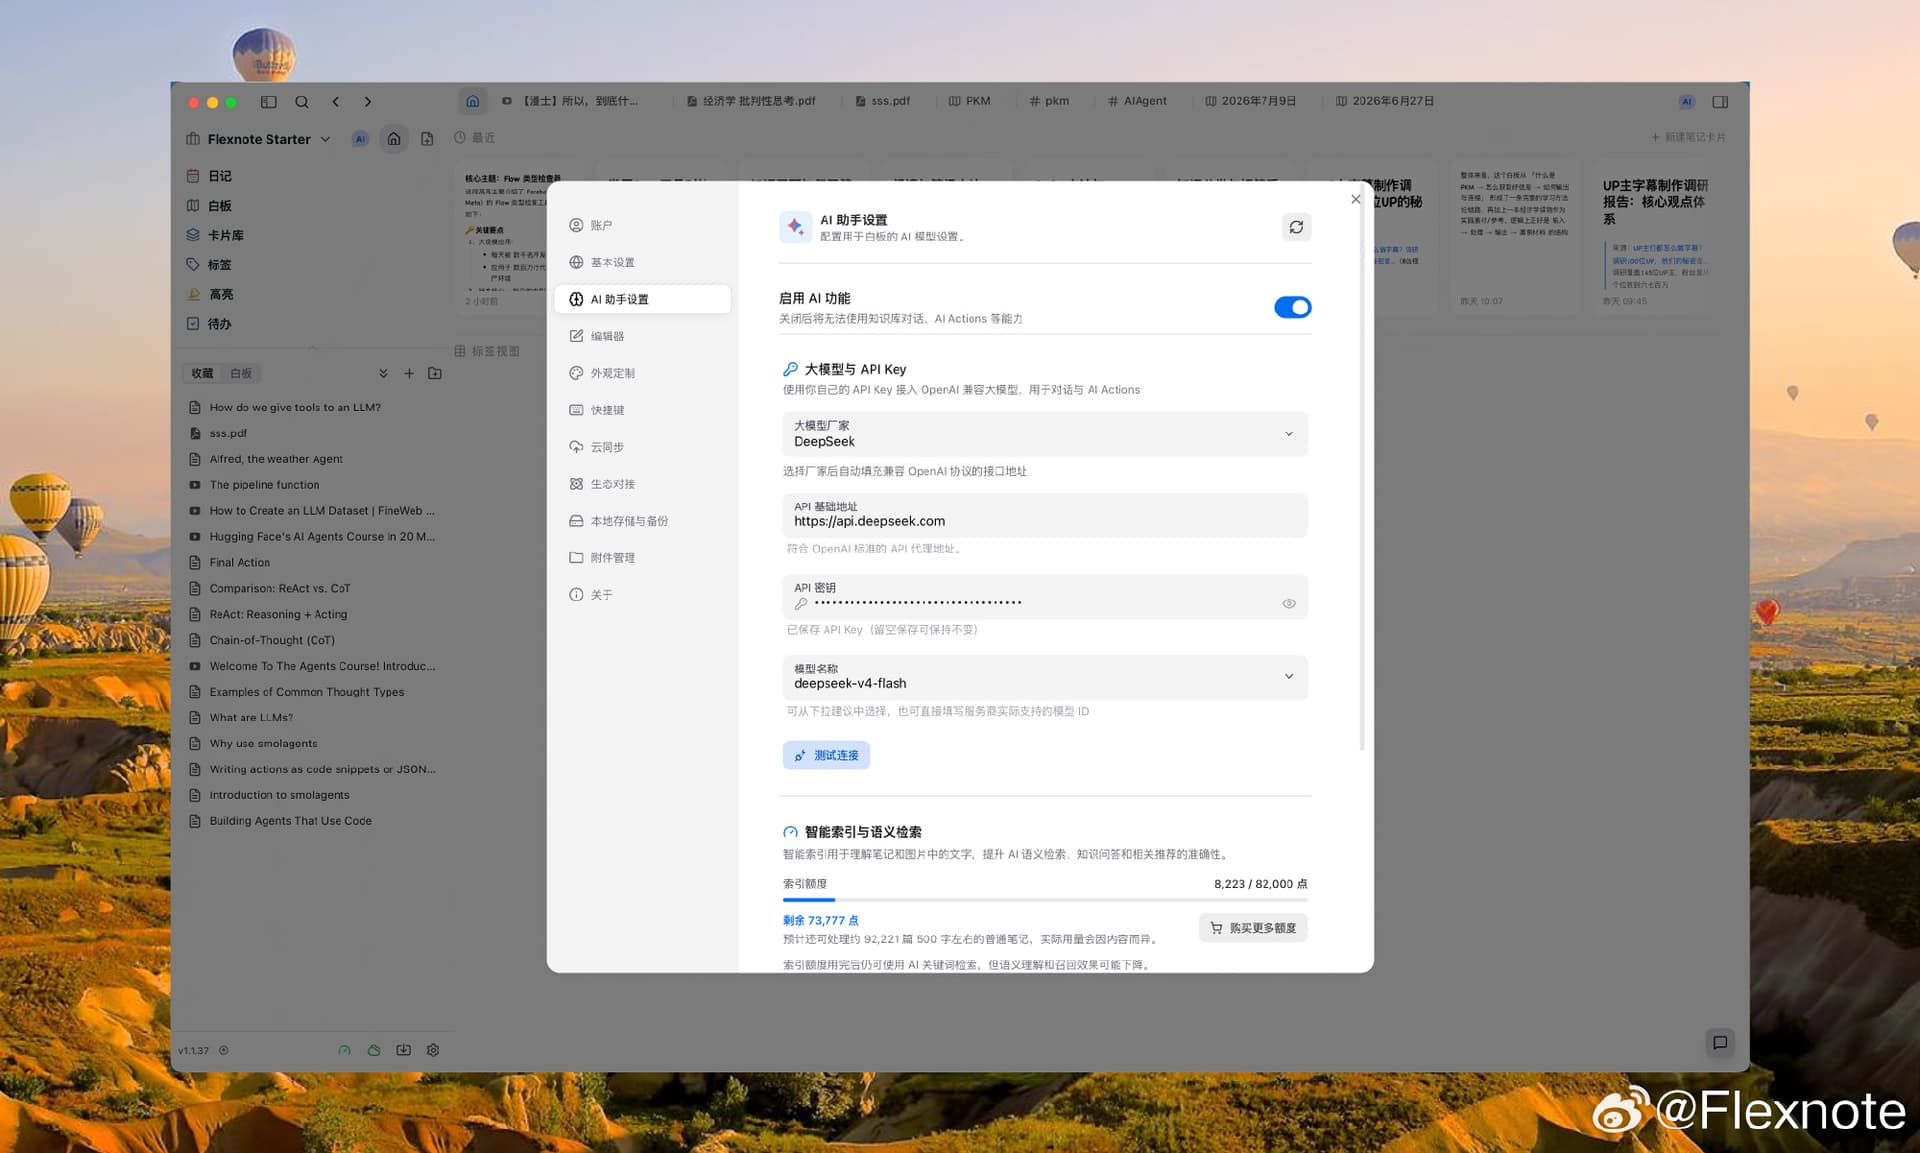Click the AI badge next to Flexnote Starter
1920x1153 pixels.
(360, 139)
